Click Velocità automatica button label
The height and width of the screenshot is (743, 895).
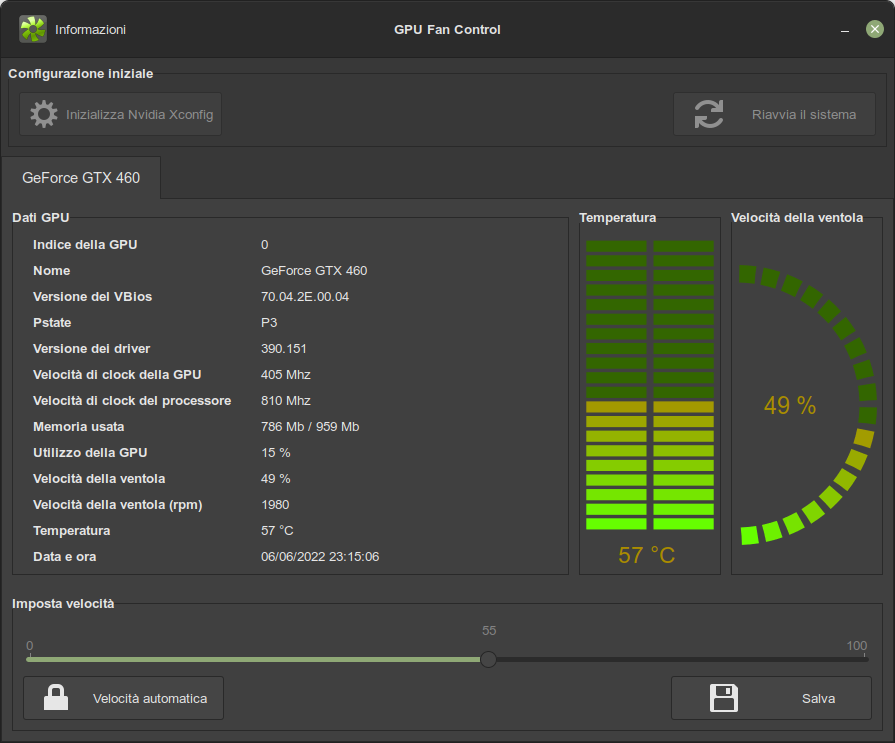tap(150, 698)
